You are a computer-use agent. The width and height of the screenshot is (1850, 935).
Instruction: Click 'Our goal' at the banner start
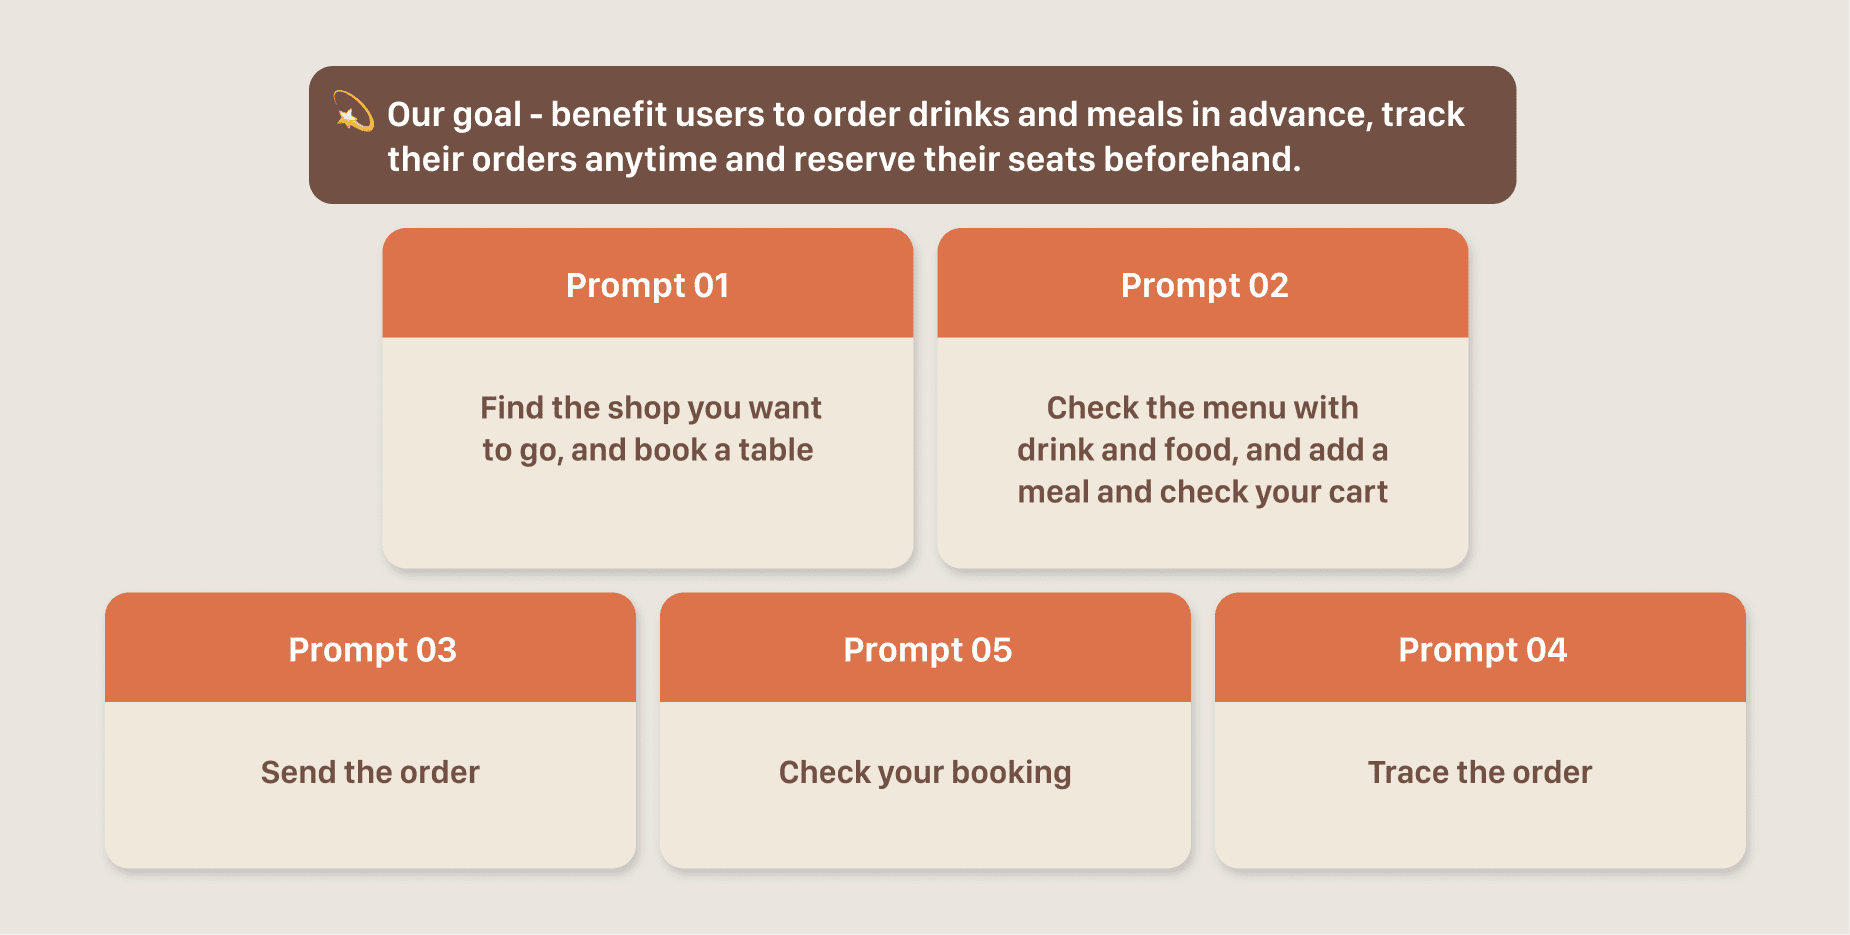(x=454, y=115)
